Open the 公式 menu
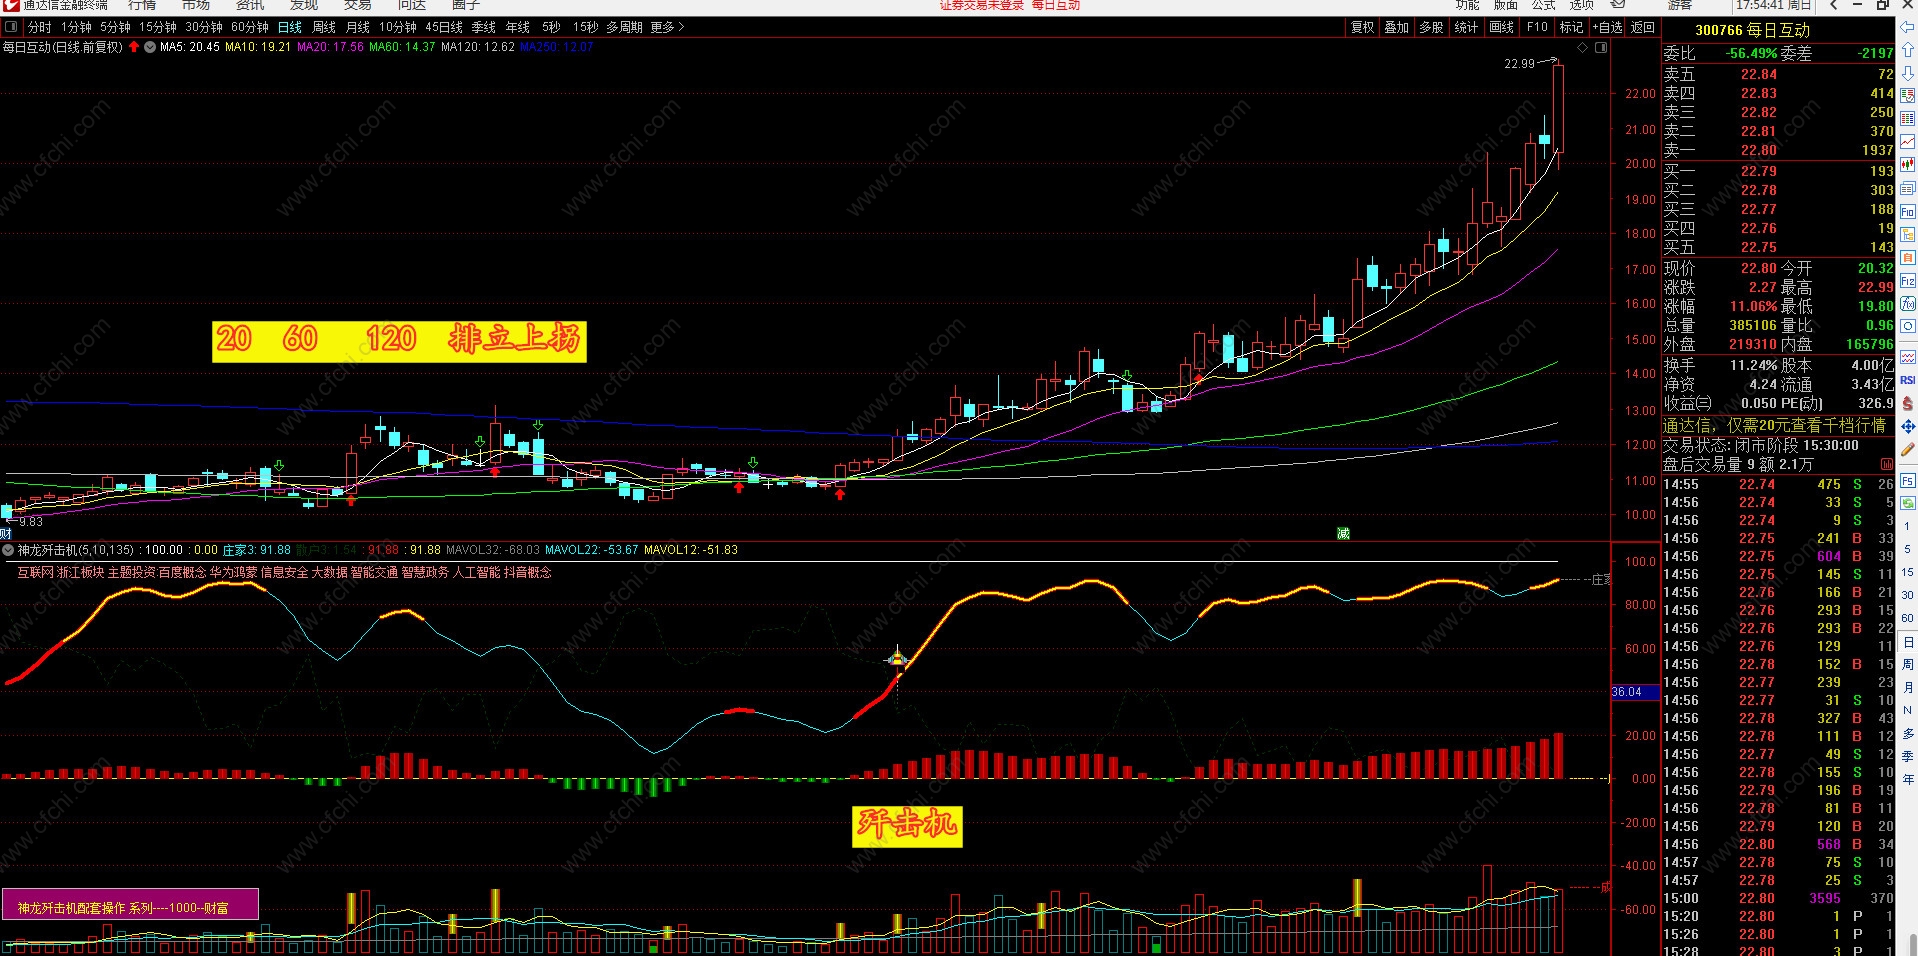 1544,5
